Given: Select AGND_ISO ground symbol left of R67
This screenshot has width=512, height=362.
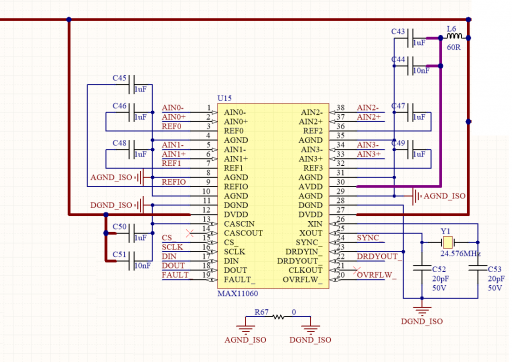Looking at the screenshot, I should pyautogui.click(x=245, y=329).
